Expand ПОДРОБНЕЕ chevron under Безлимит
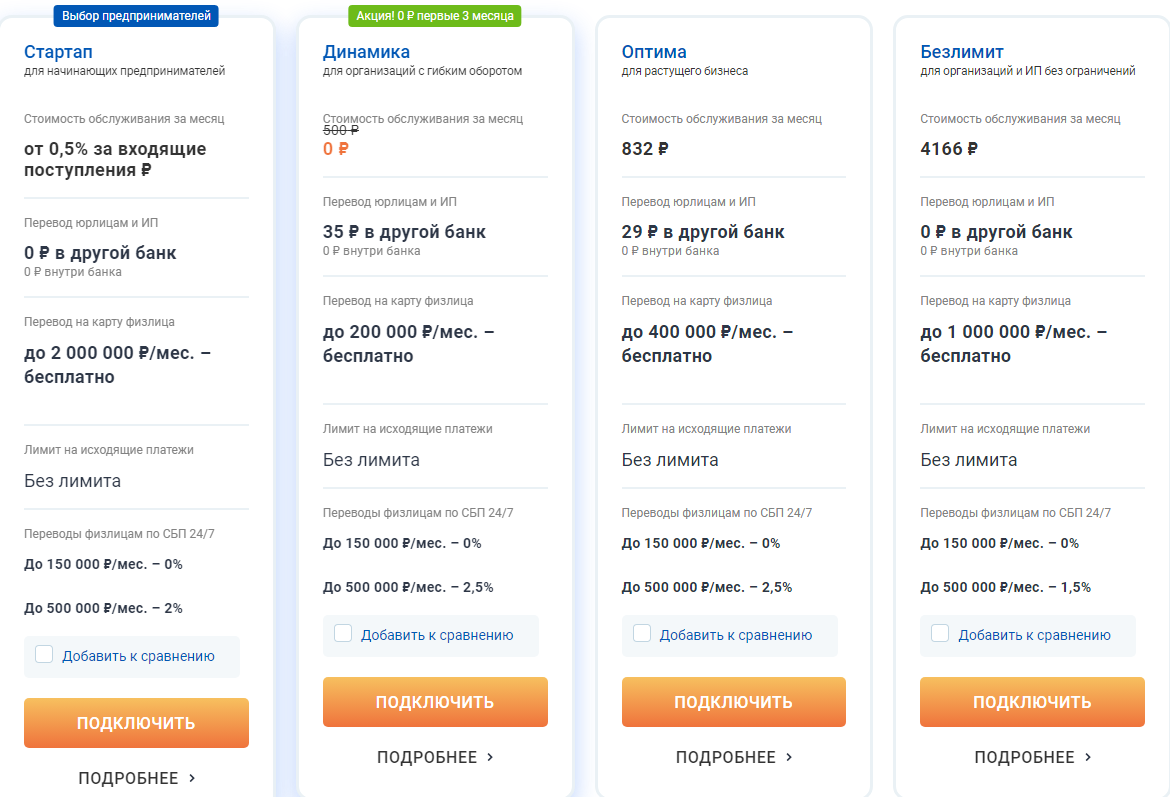The height and width of the screenshot is (797, 1170). point(1088,757)
